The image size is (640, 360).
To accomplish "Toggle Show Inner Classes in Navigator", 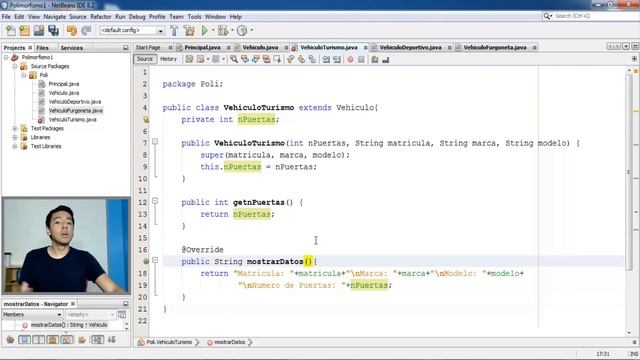I will [x=67, y=340].
